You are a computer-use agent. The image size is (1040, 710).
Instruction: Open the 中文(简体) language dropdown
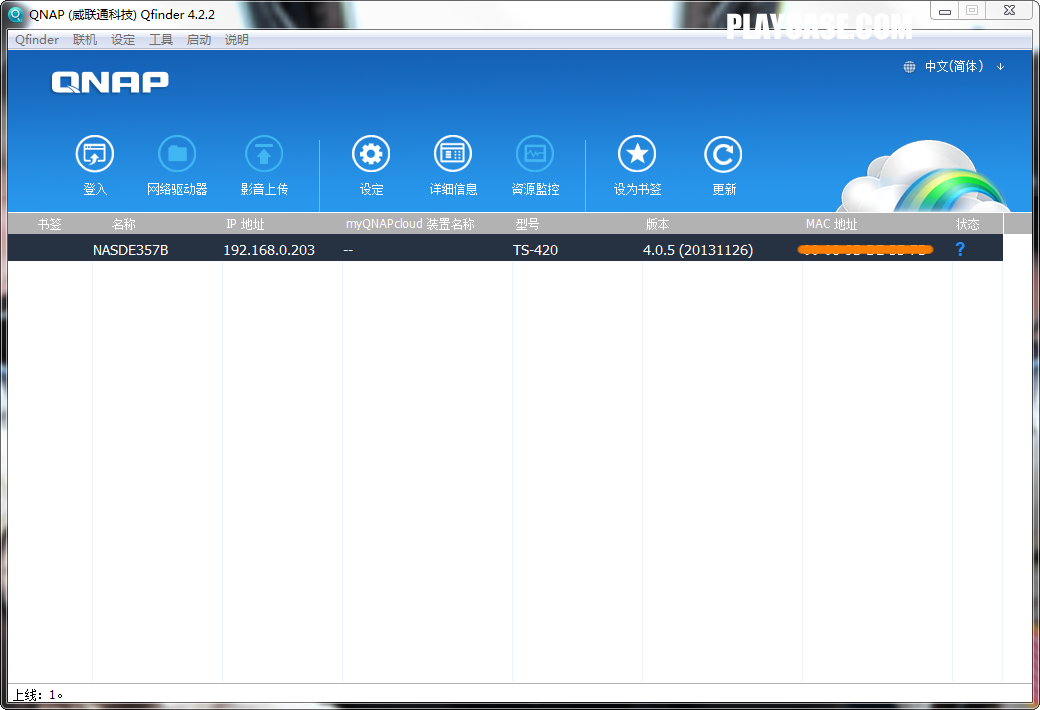(963, 66)
